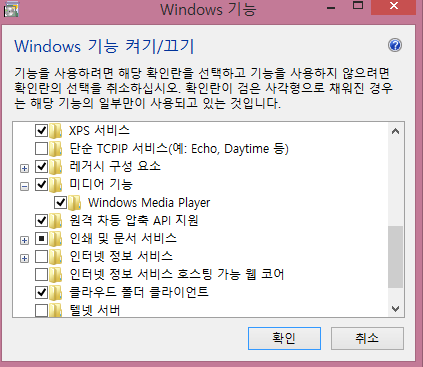Click the feature list scrollbar thumb

coord(395,257)
